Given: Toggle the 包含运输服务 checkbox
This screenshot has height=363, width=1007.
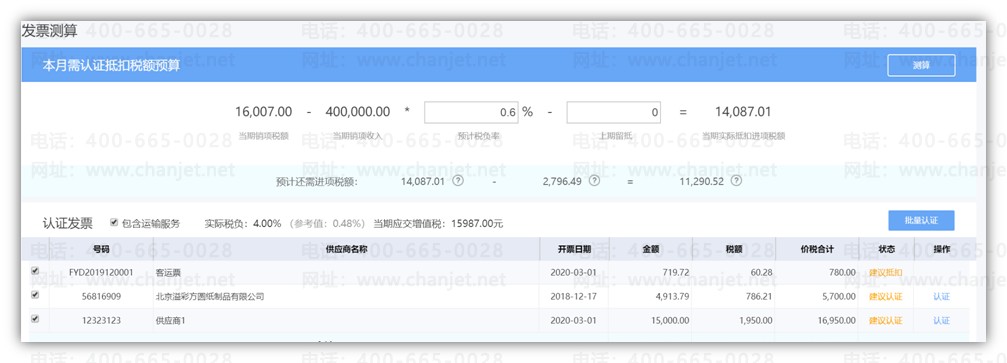Looking at the screenshot, I should point(114,222).
